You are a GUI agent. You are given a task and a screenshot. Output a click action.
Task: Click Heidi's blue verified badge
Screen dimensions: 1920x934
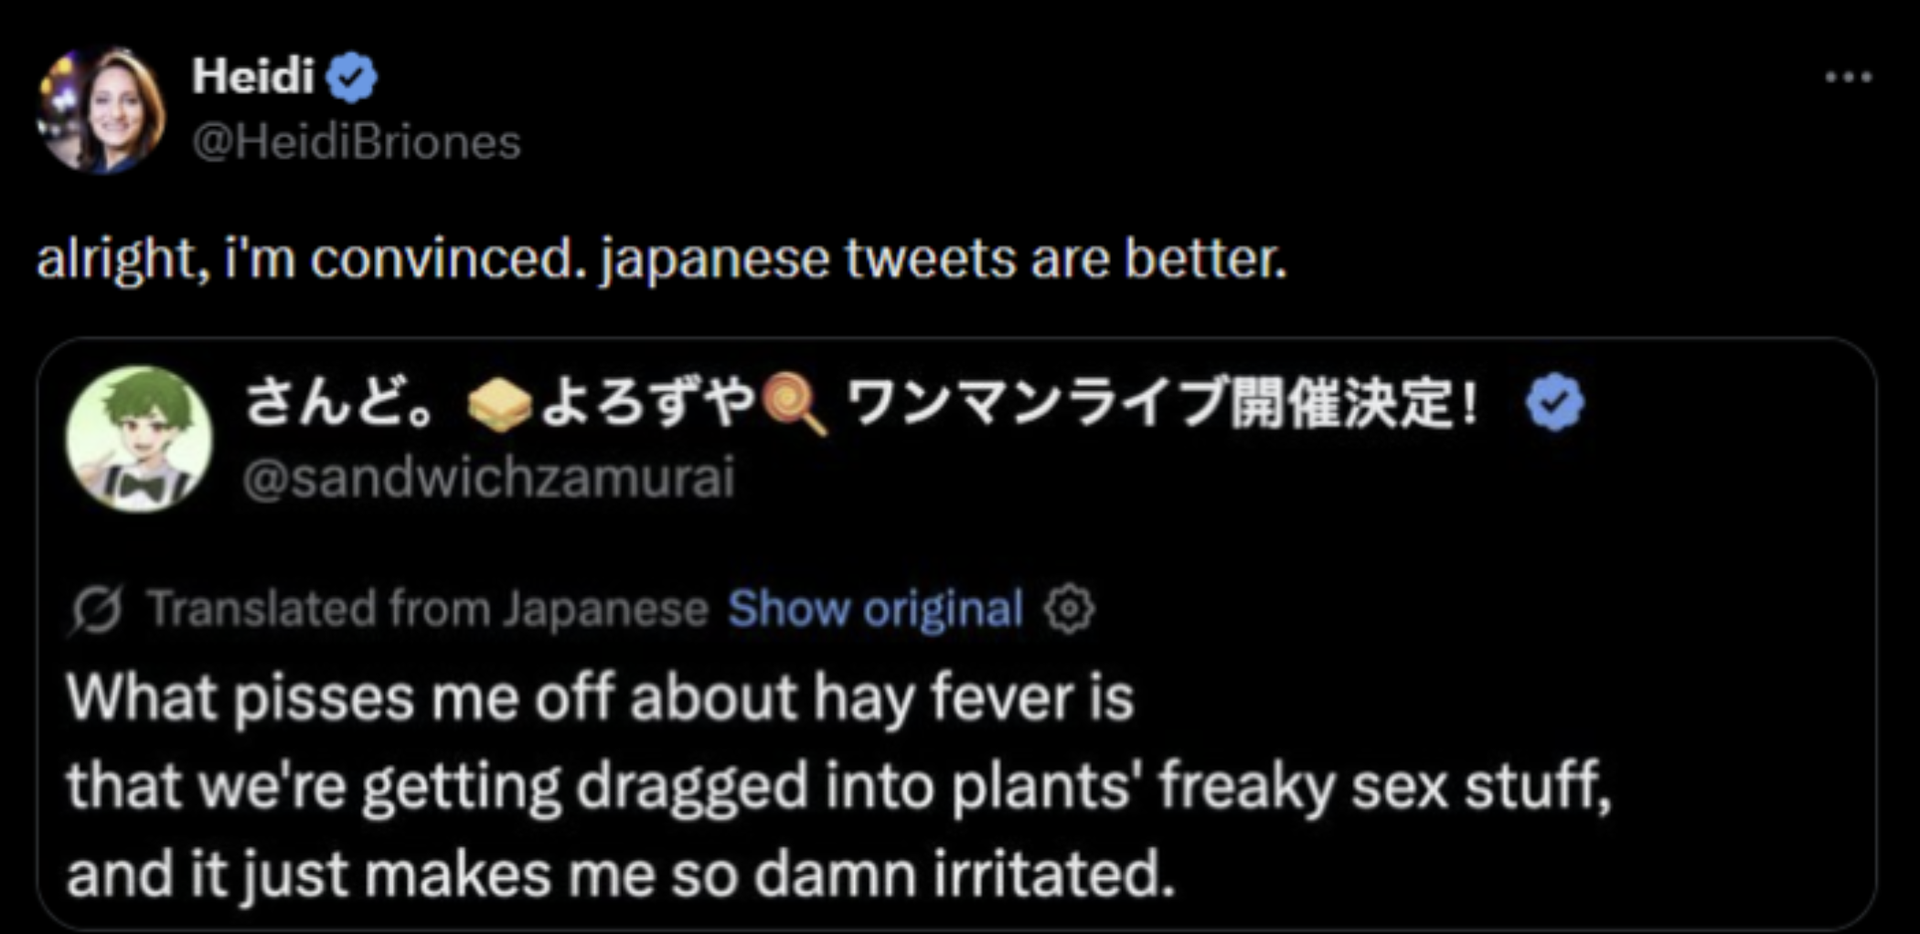pyautogui.click(x=352, y=78)
